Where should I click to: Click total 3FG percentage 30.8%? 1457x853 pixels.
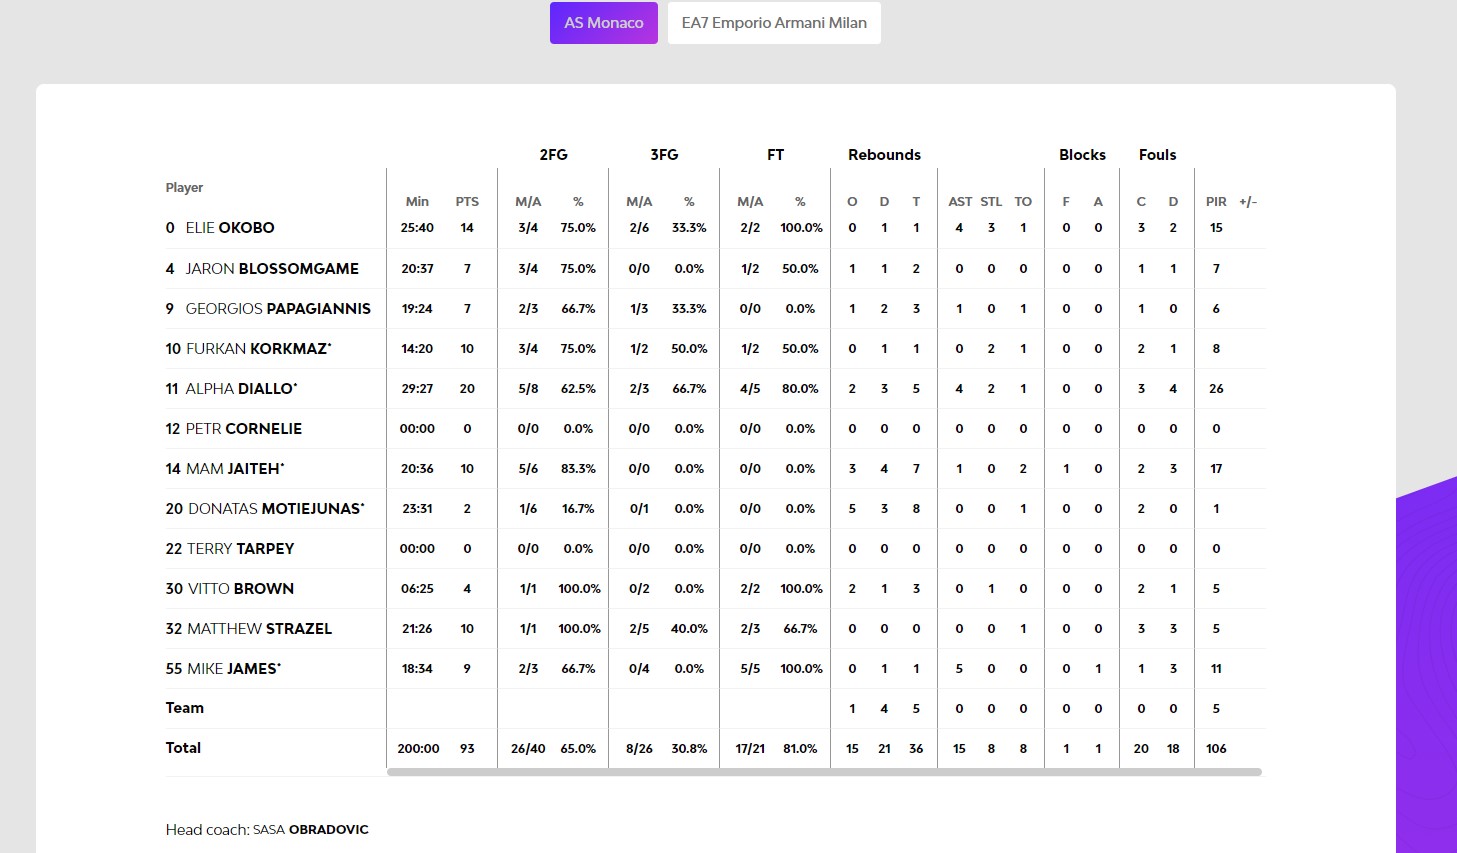click(x=689, y=748)
